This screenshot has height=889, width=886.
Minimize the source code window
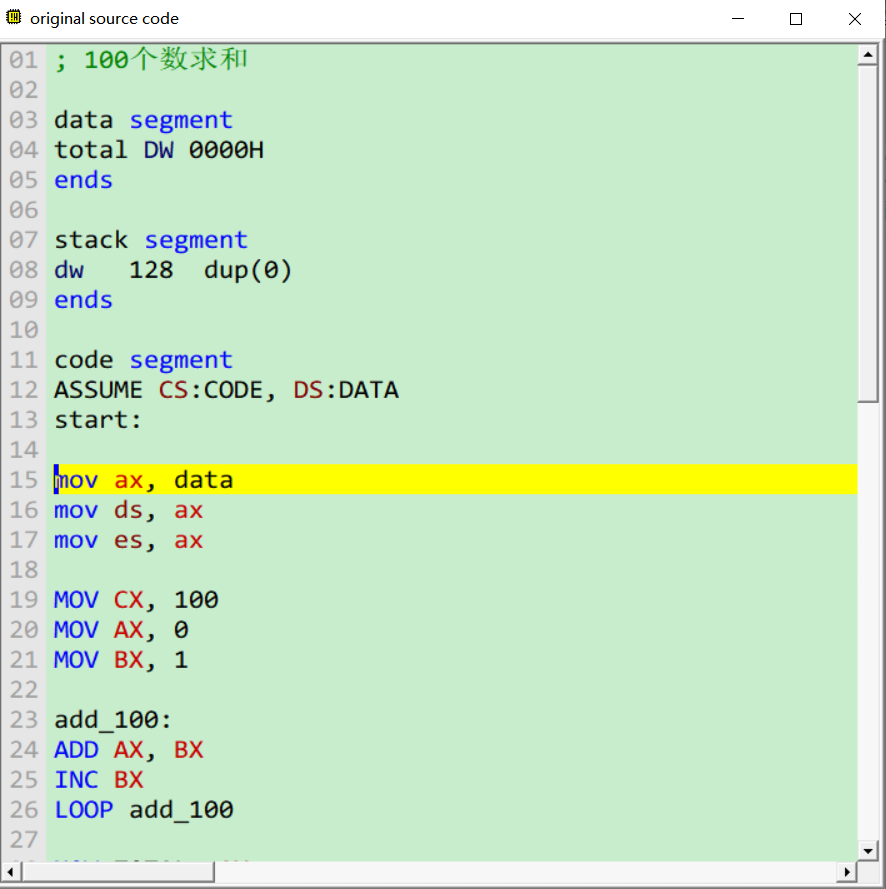coord(738,18)
